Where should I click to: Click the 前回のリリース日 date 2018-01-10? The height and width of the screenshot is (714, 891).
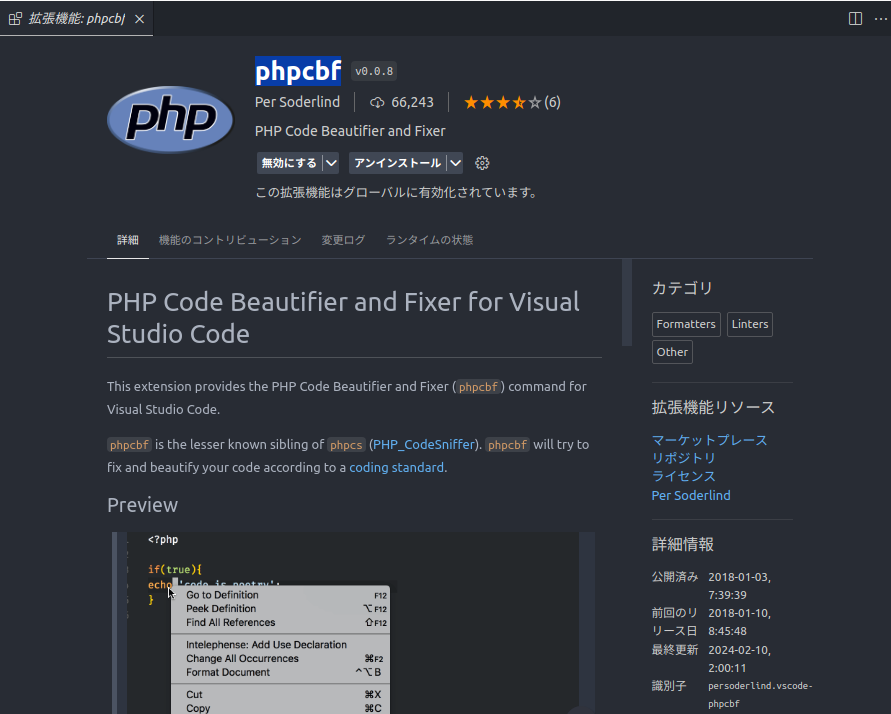point(739,622)
